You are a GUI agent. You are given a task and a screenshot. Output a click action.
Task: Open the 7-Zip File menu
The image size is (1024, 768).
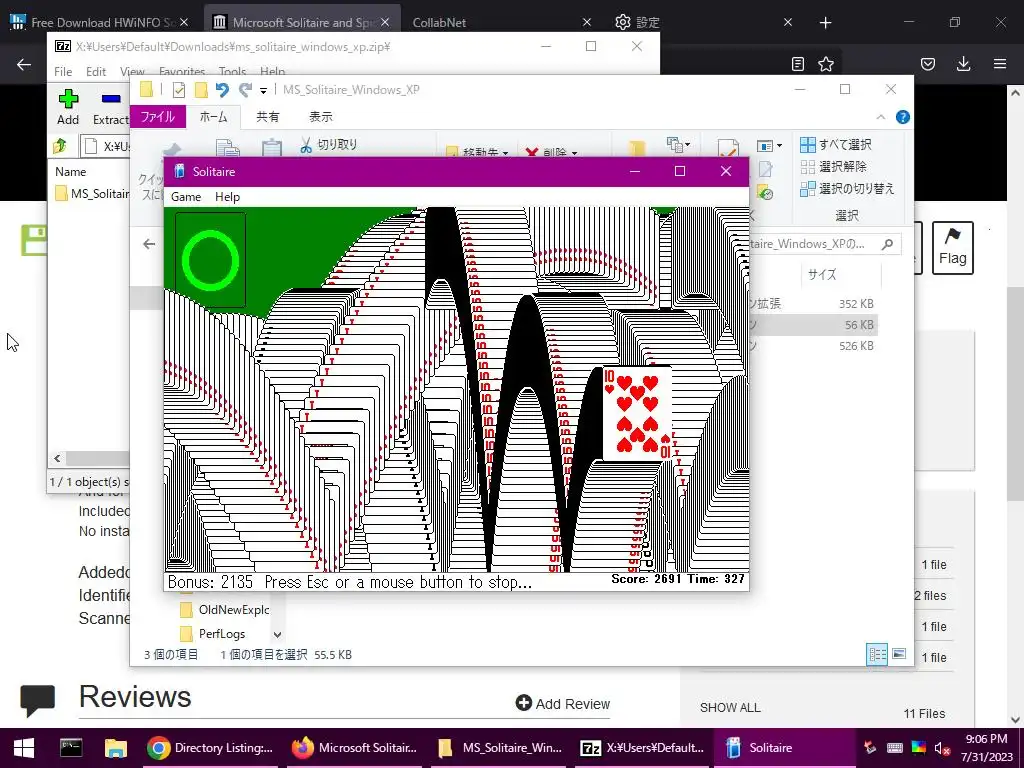(63, 71)
